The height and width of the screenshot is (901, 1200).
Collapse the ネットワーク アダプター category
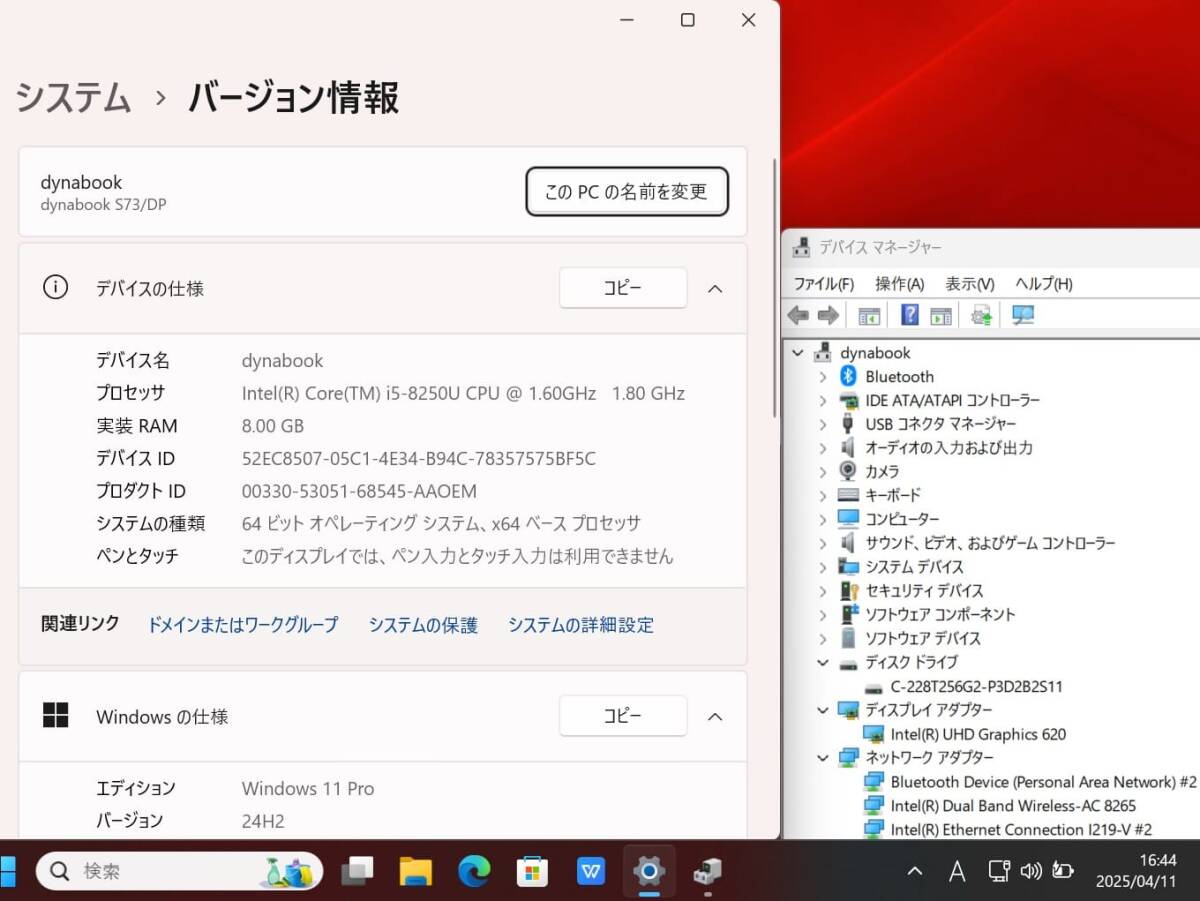(x=823, y=758)
